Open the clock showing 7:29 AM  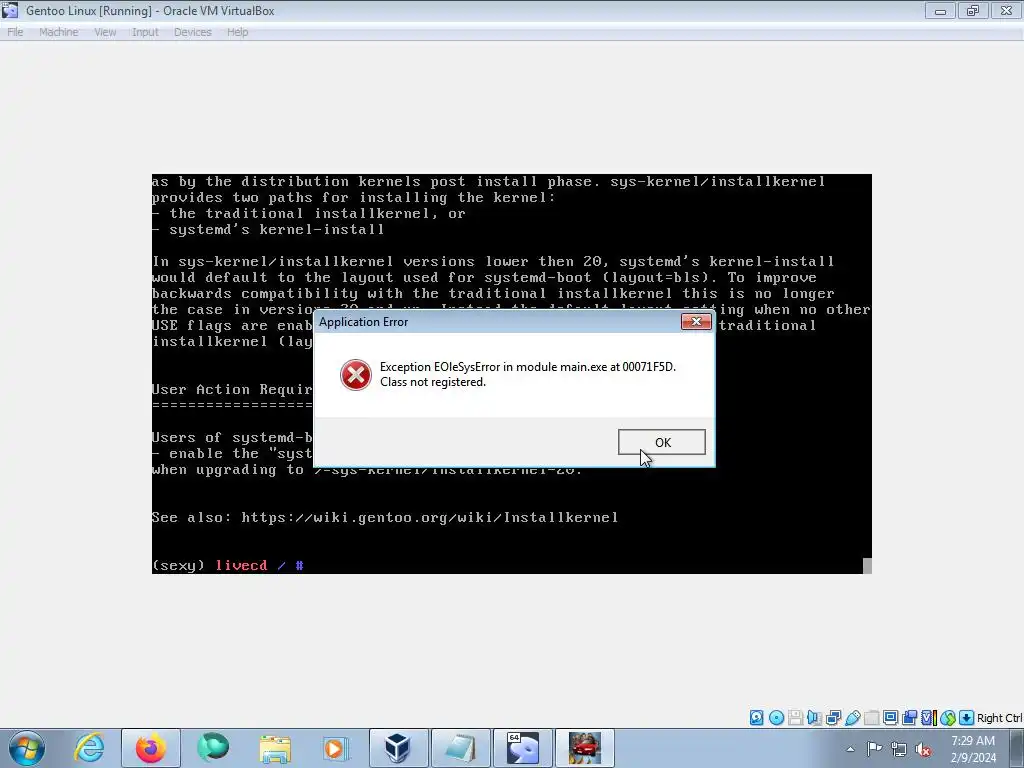tap(973, 749)
